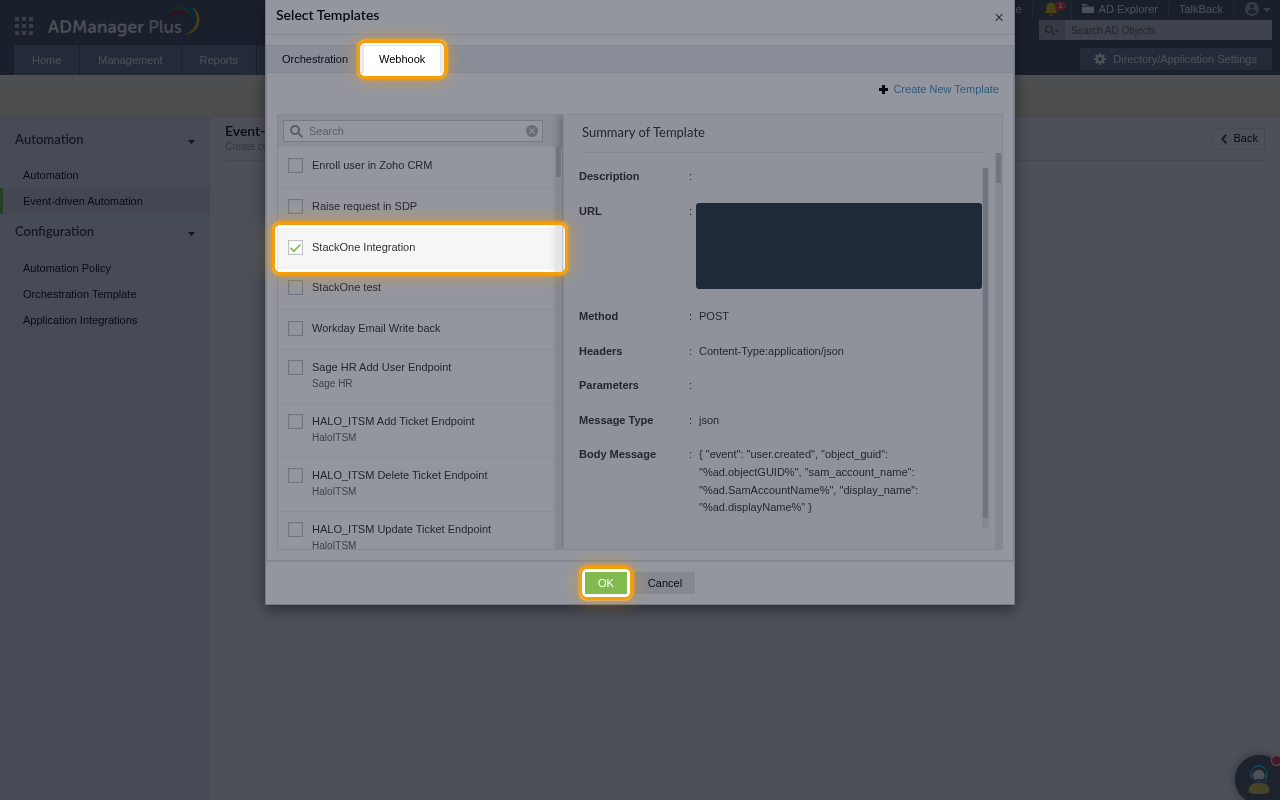Confirm selection with the OK button

(x=606, y=583)
